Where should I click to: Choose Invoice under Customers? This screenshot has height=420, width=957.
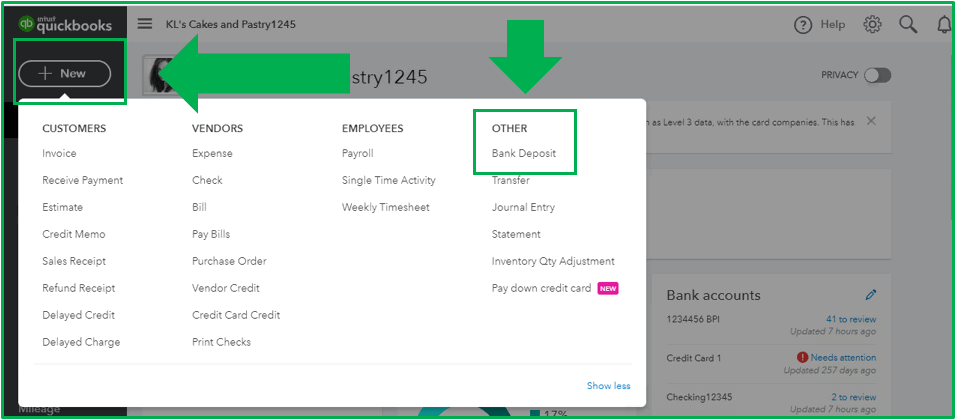pos(59,153)
